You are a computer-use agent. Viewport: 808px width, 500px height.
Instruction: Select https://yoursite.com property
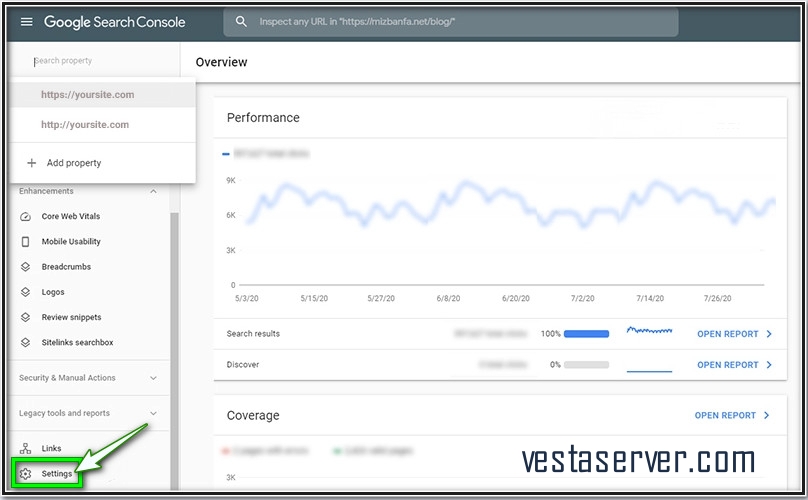click(103, 95)
